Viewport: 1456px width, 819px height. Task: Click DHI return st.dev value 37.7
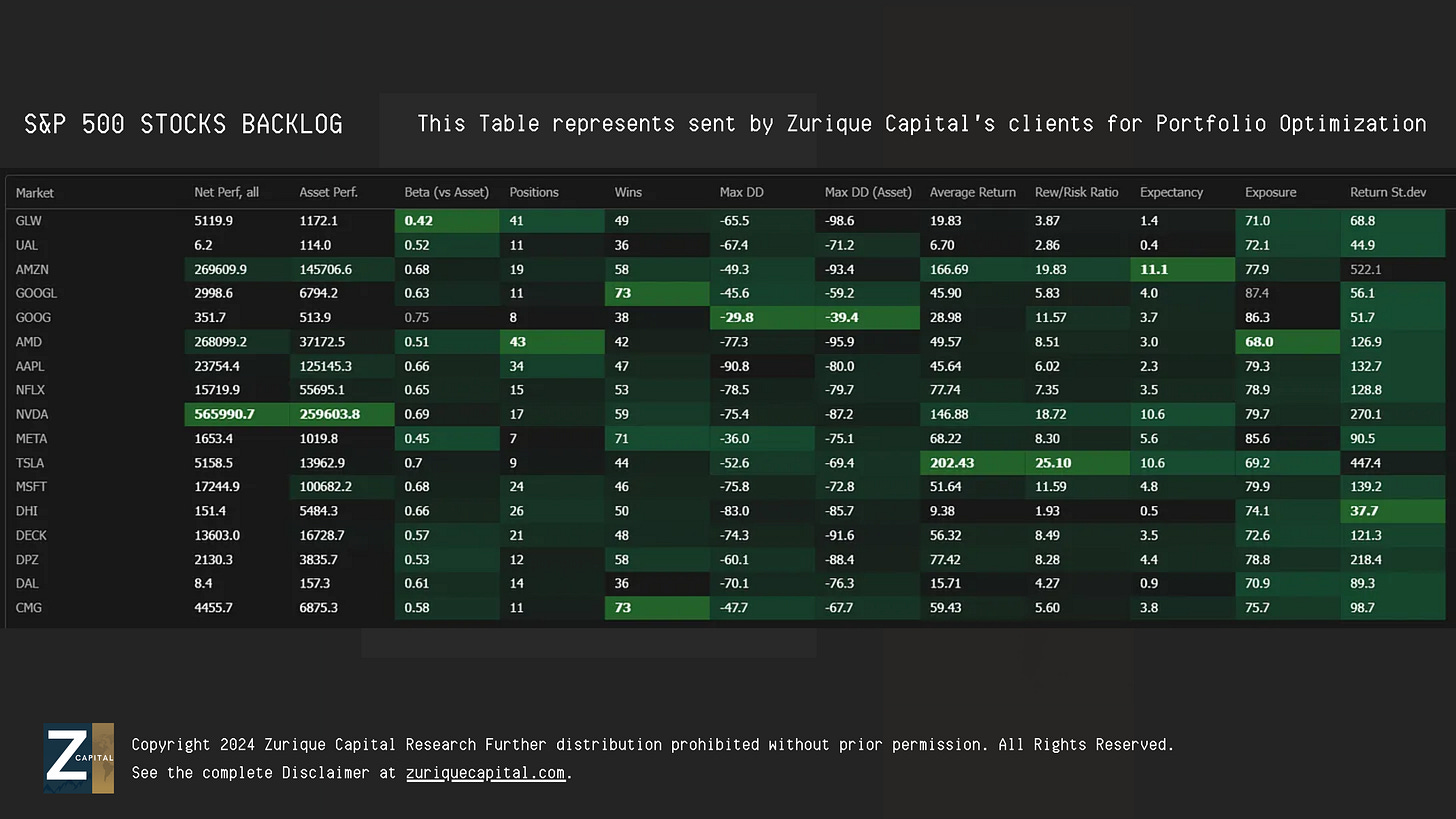pos(1363,511)
